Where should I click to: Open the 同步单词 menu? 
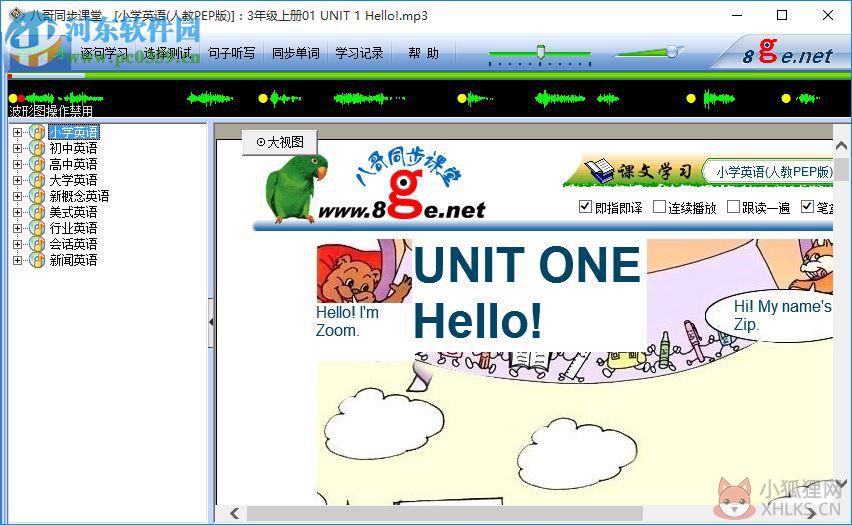[x=296, y=53]
